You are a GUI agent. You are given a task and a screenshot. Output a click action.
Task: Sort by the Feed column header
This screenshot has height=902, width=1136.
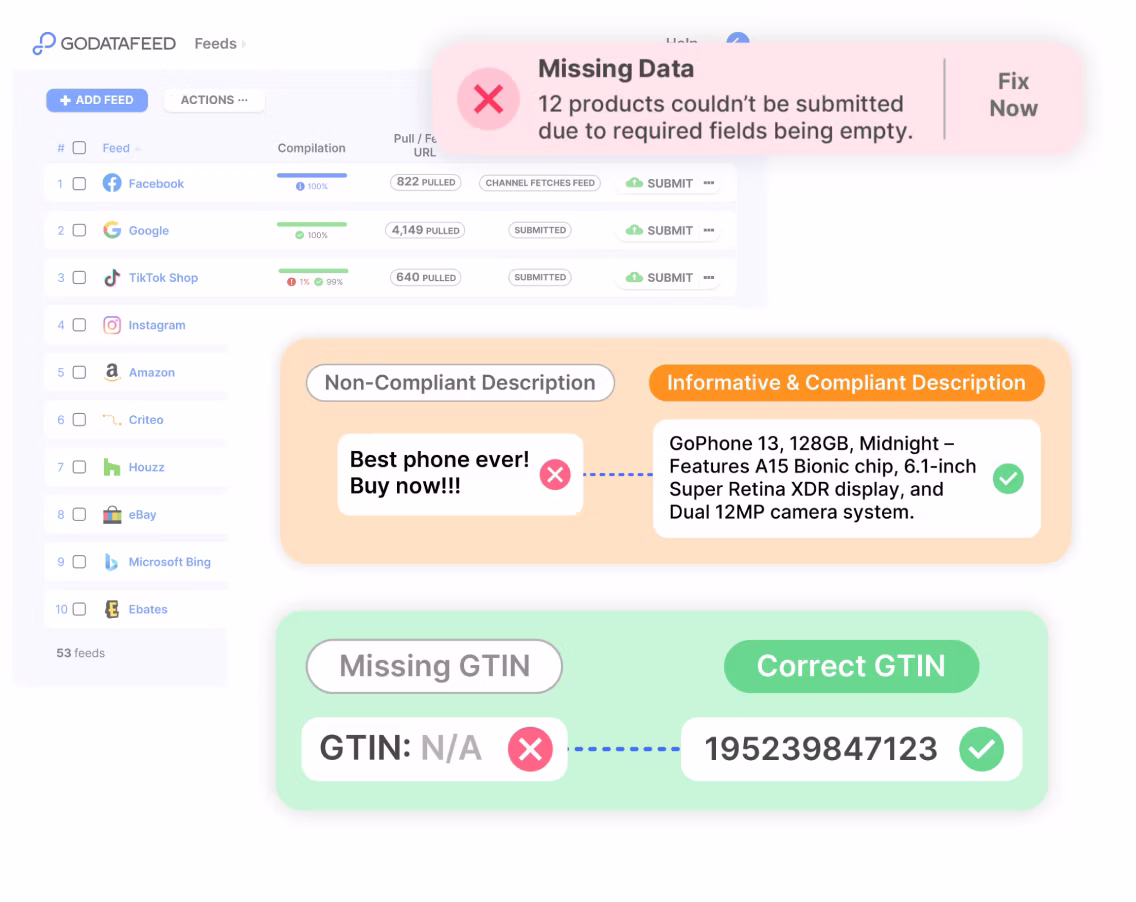116,148
